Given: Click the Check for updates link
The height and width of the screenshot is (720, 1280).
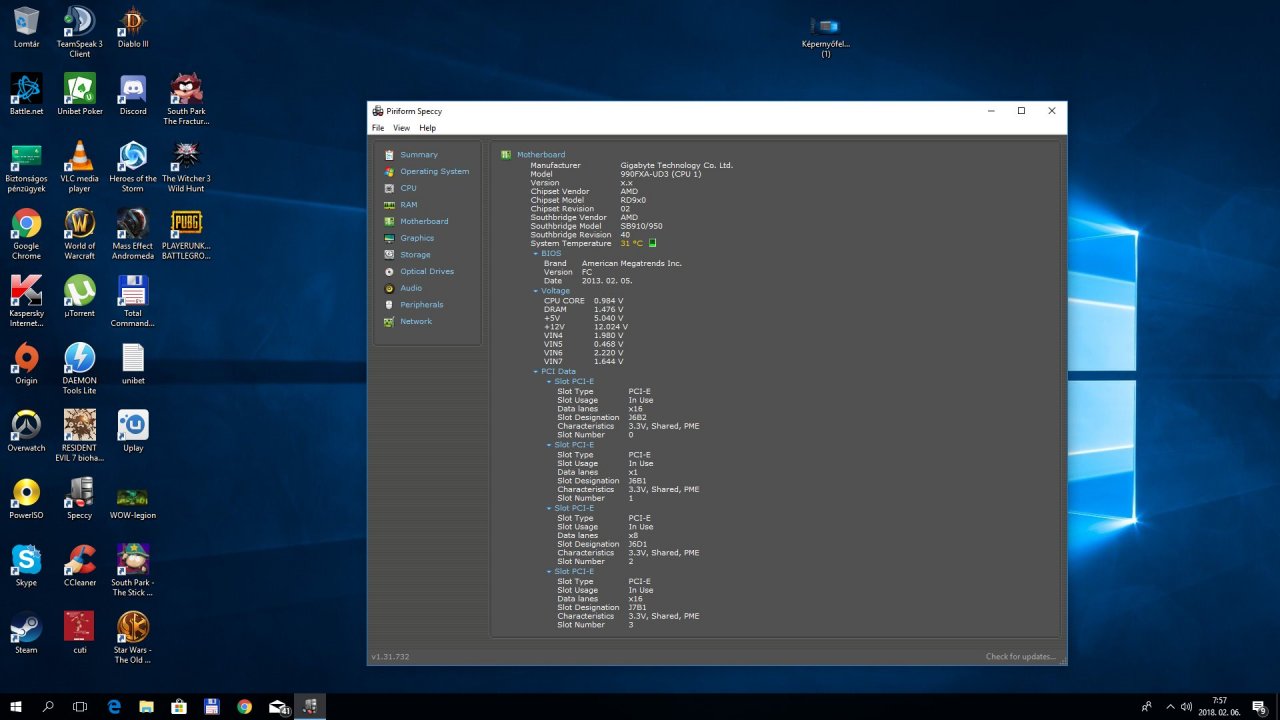Looking at the screenshot, I should click(x=1019, y=657).
